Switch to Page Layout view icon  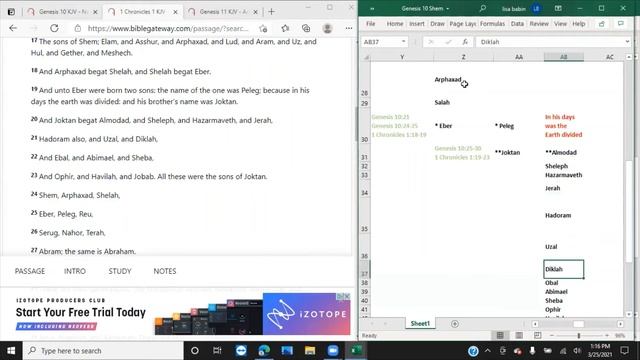pos(519,336)
